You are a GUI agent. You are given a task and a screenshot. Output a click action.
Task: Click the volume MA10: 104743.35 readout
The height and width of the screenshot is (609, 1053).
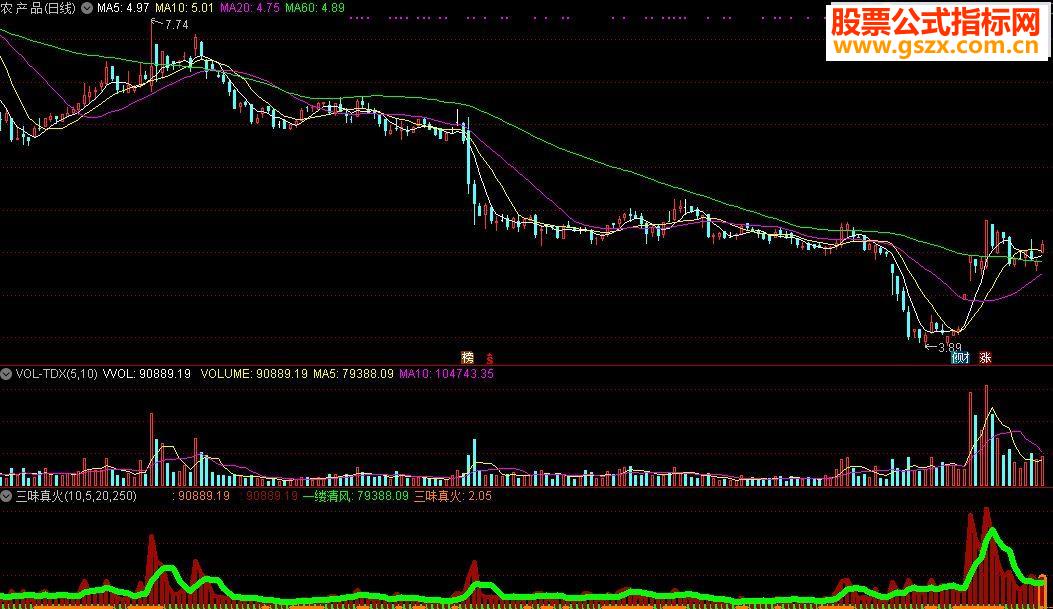pyautogui.click(x=447, y=374)
